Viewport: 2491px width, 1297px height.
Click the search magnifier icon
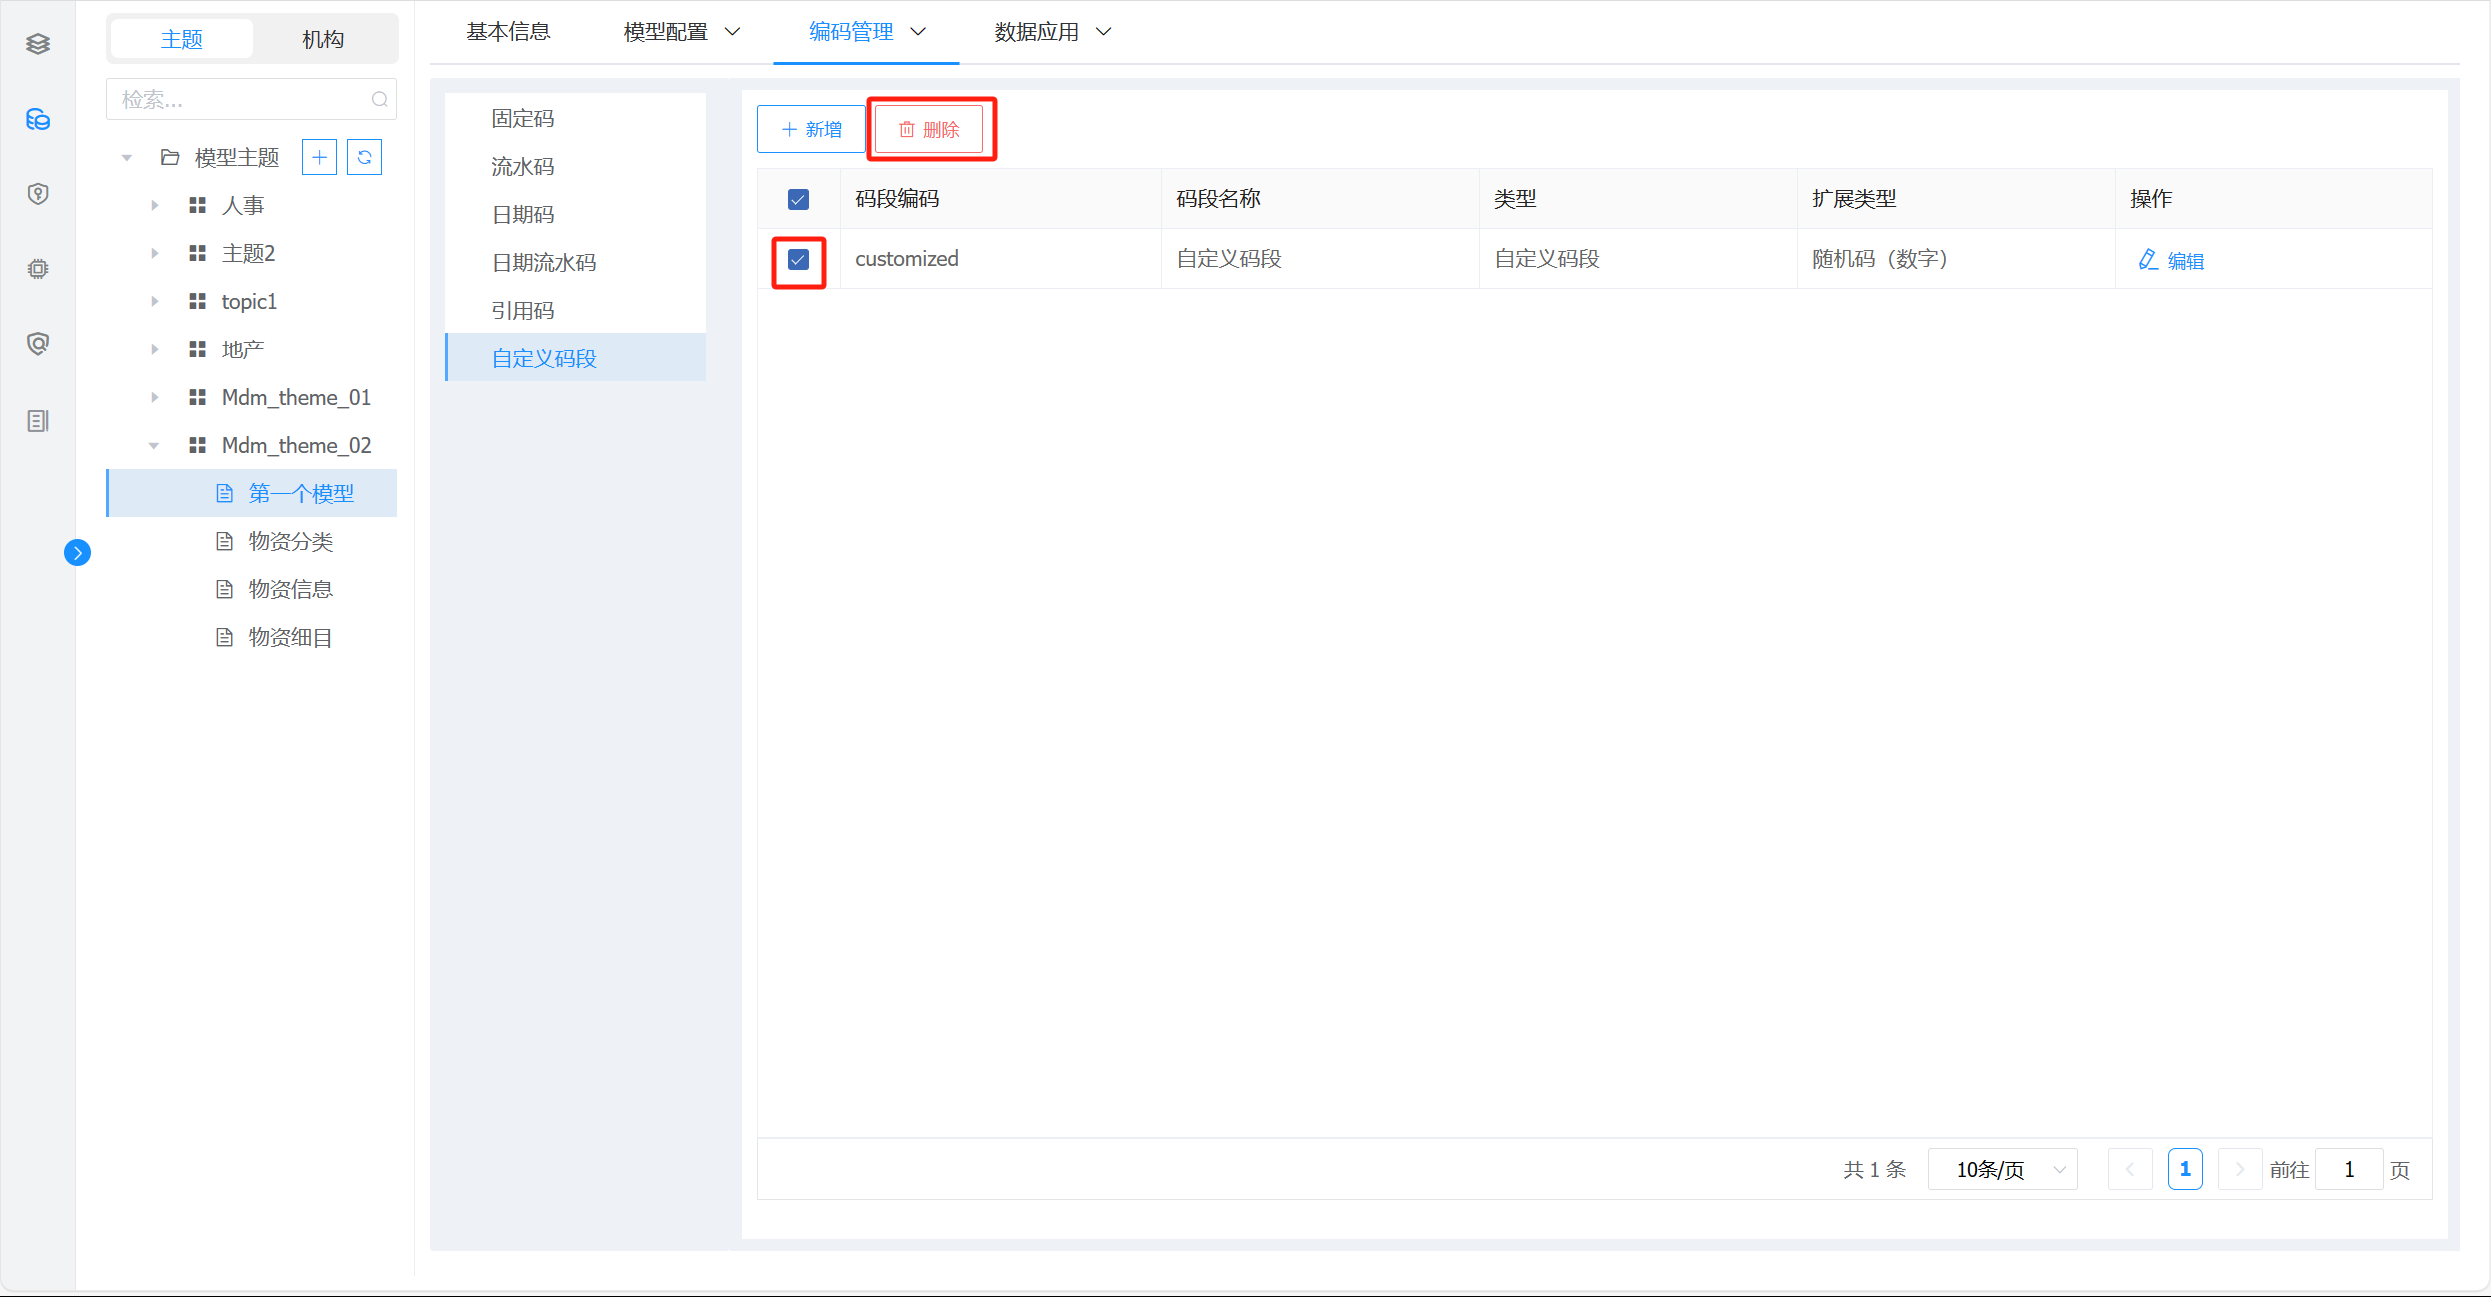[x=379, y=99]
